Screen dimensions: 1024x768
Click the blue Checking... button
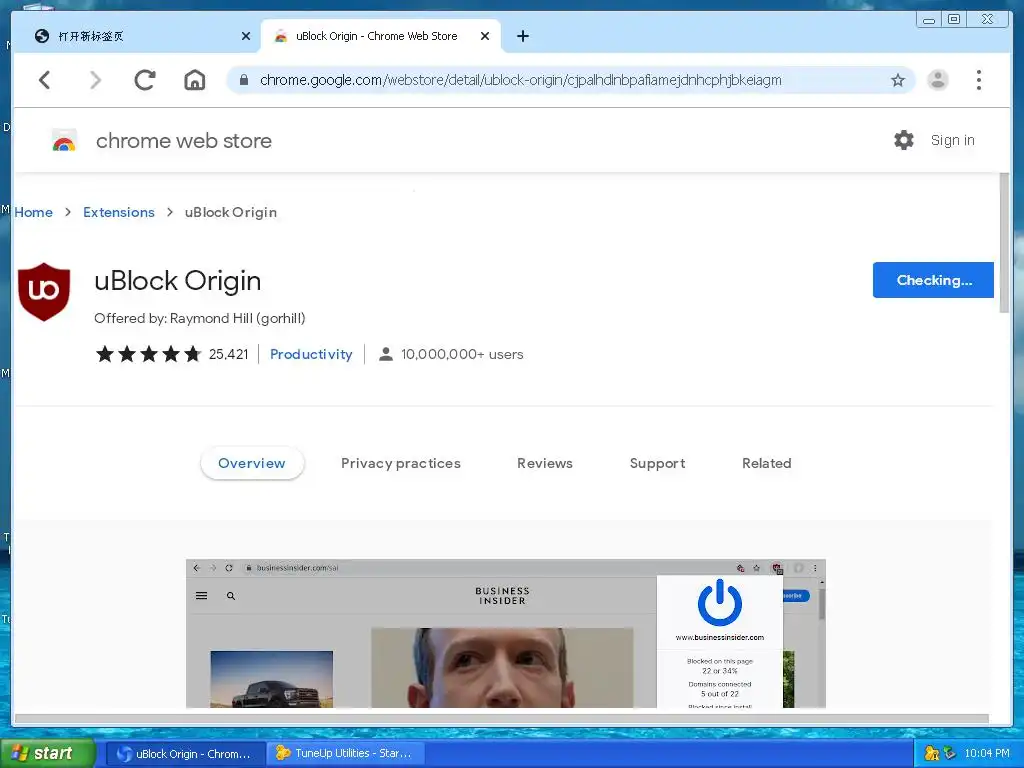(x=933, y=280)
